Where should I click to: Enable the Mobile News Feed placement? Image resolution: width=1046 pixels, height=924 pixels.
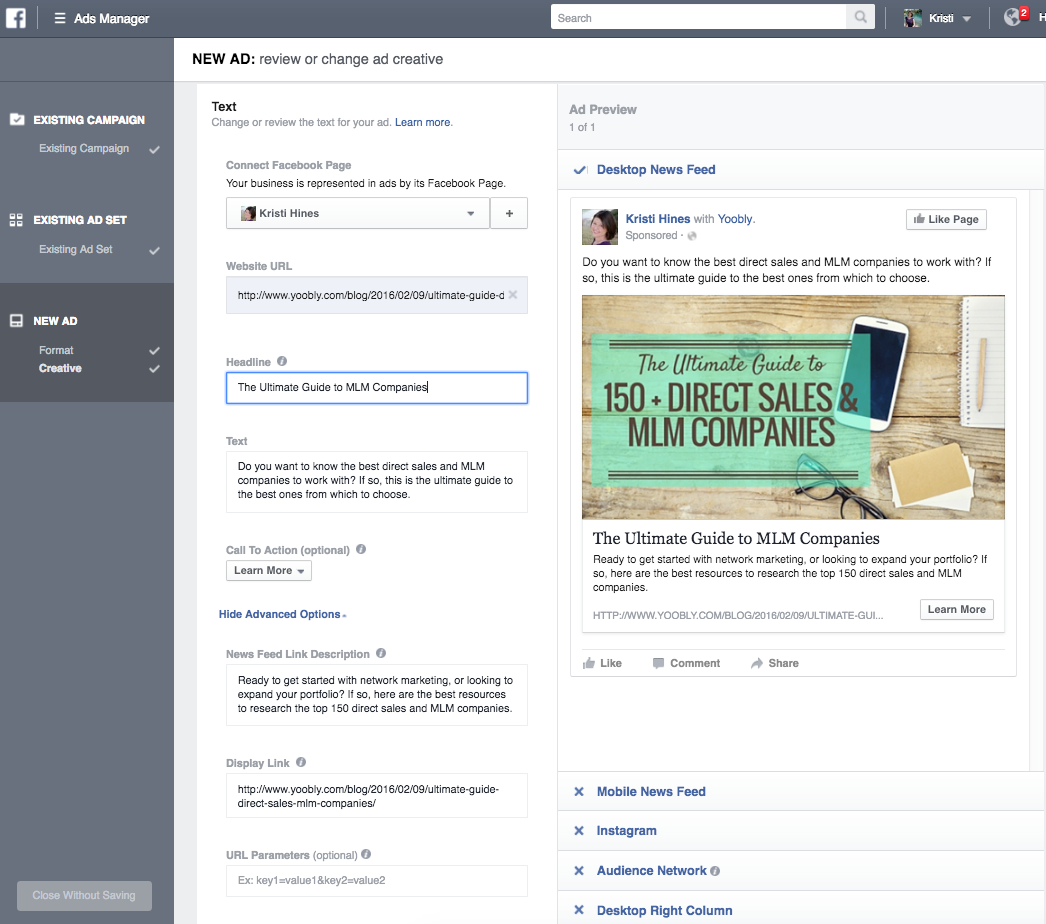pyautogui.click(x=579, y=791)
